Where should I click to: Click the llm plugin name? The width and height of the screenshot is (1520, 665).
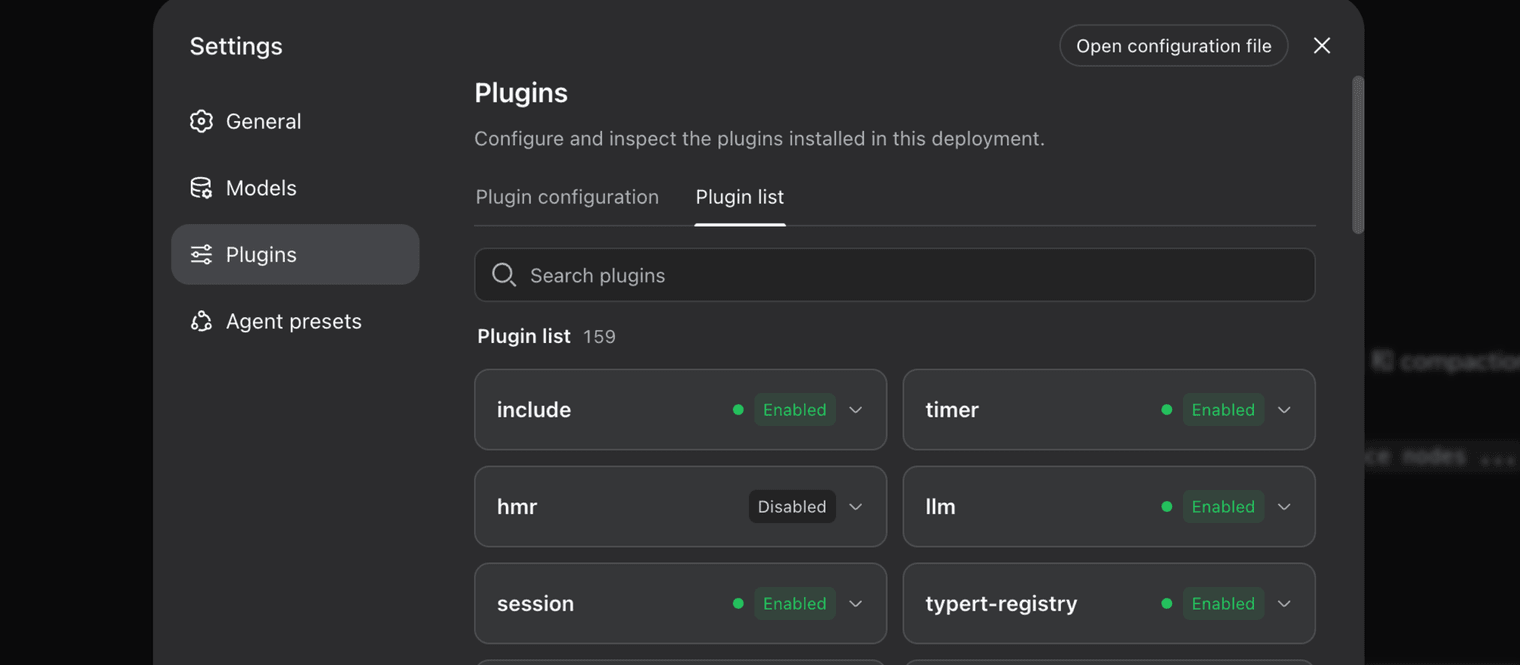tap(940, 507)
